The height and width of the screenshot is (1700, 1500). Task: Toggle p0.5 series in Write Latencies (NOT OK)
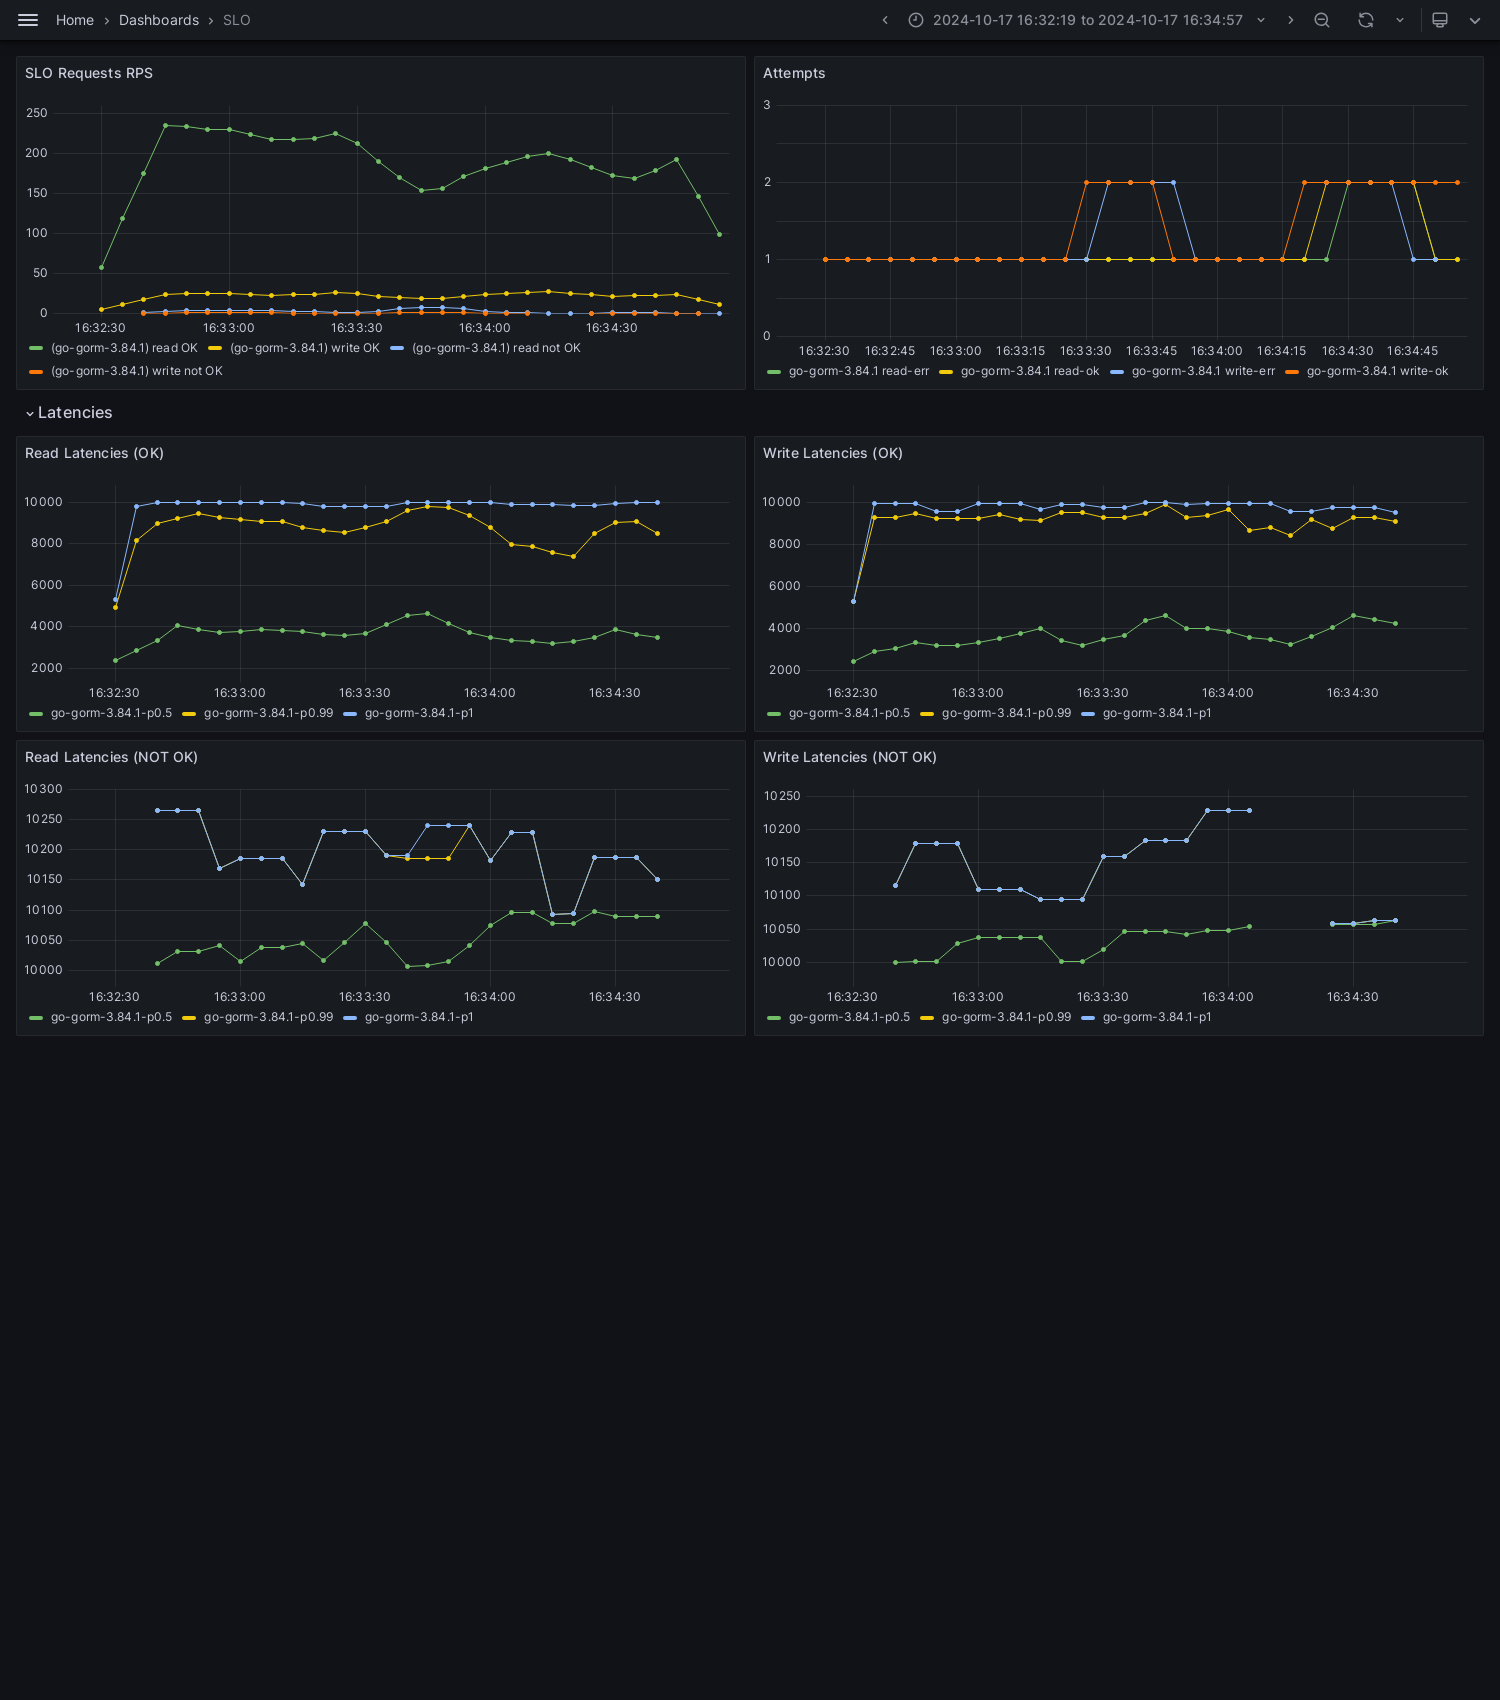pos(849,1017)
